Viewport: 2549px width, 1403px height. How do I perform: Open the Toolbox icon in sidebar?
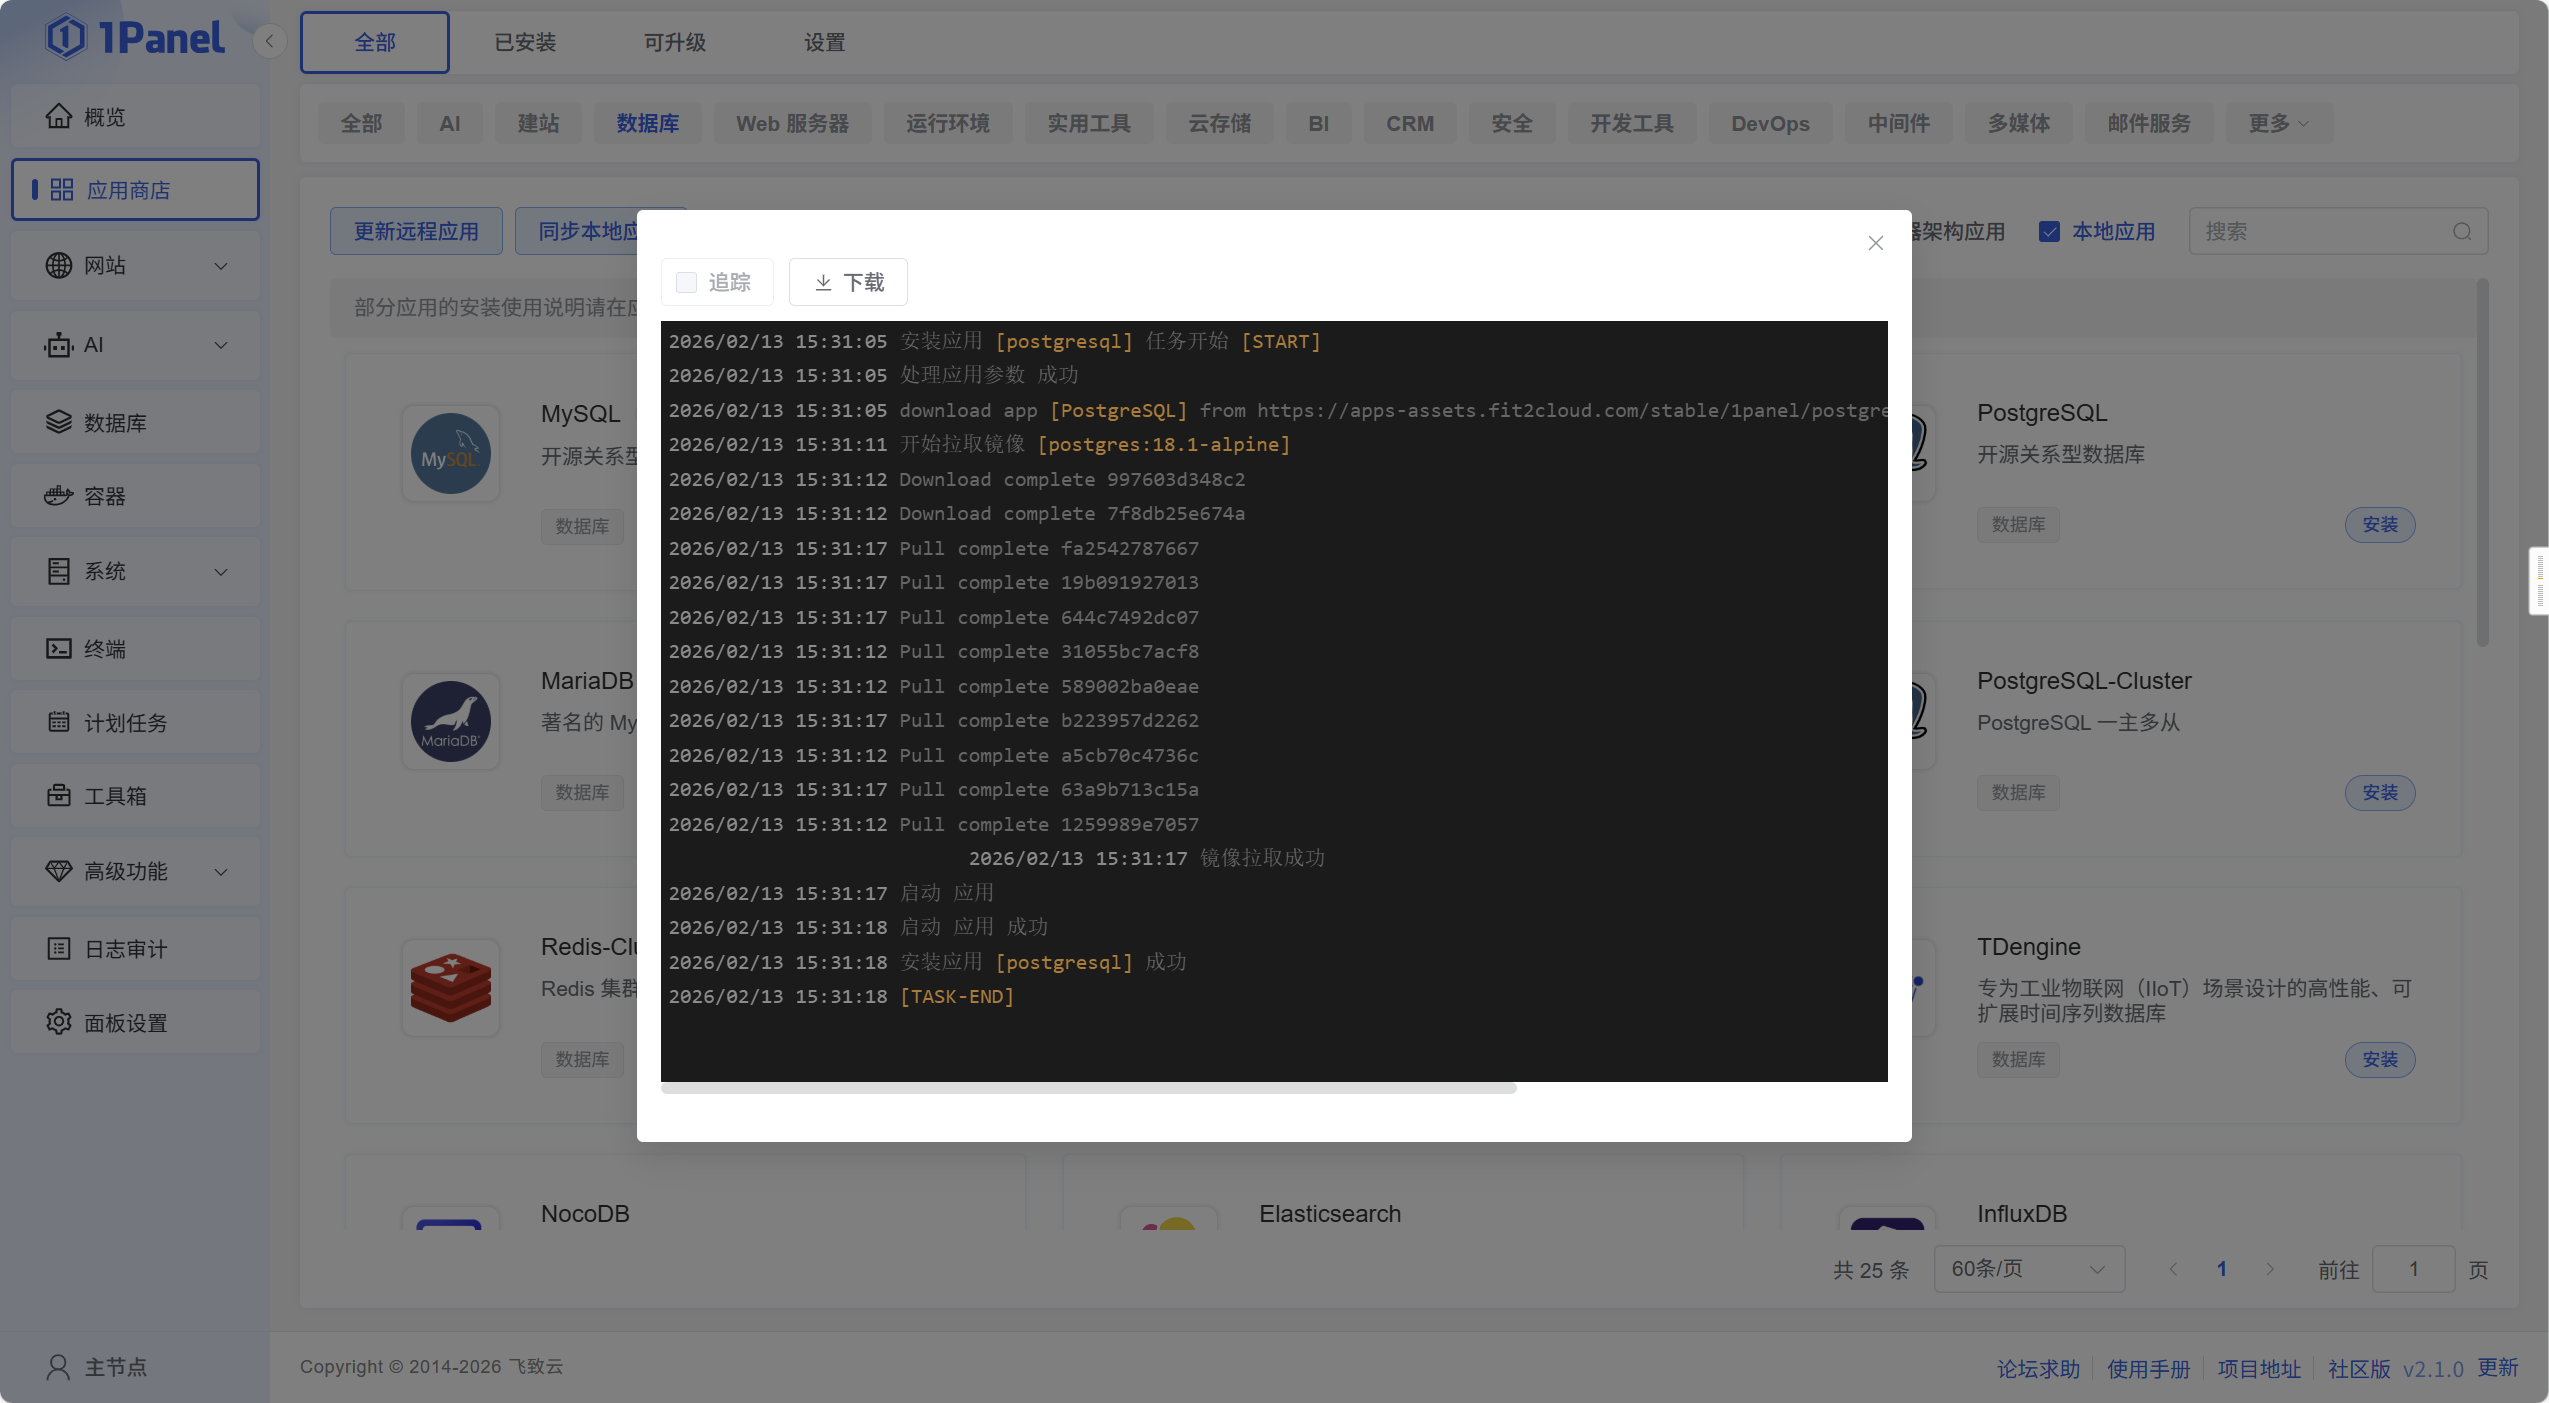(x=59, y=796)
